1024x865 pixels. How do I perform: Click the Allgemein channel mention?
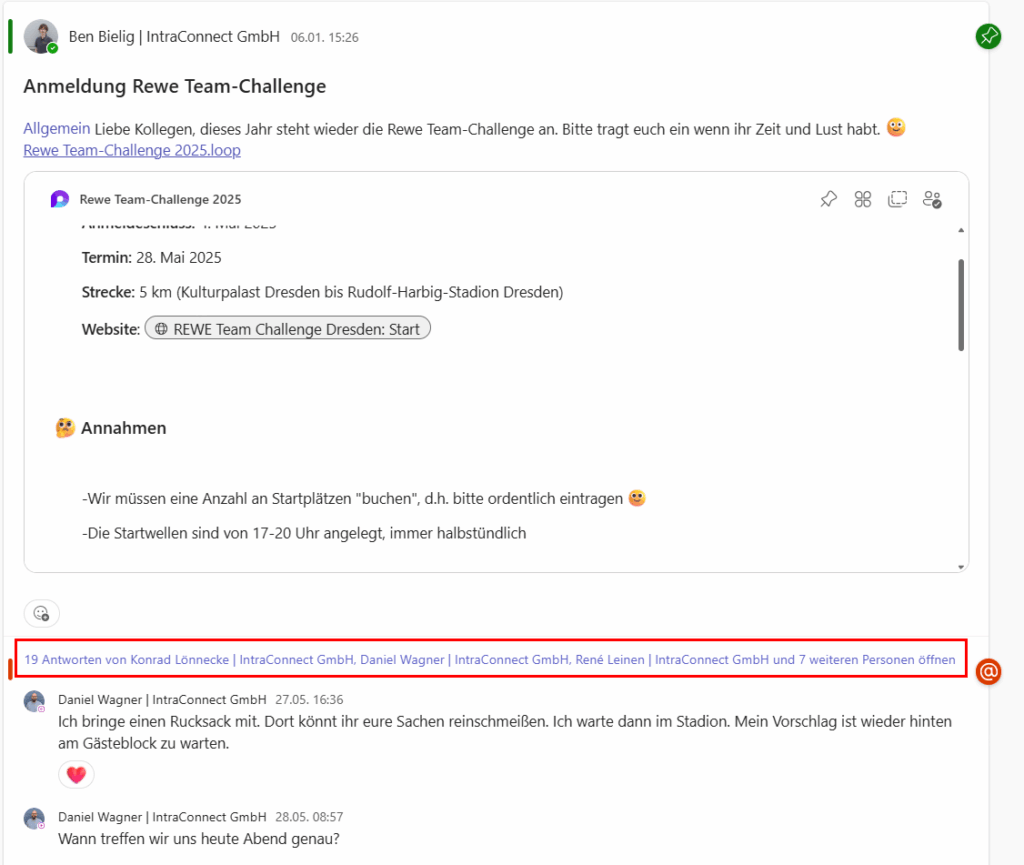[x=56, y=129]
